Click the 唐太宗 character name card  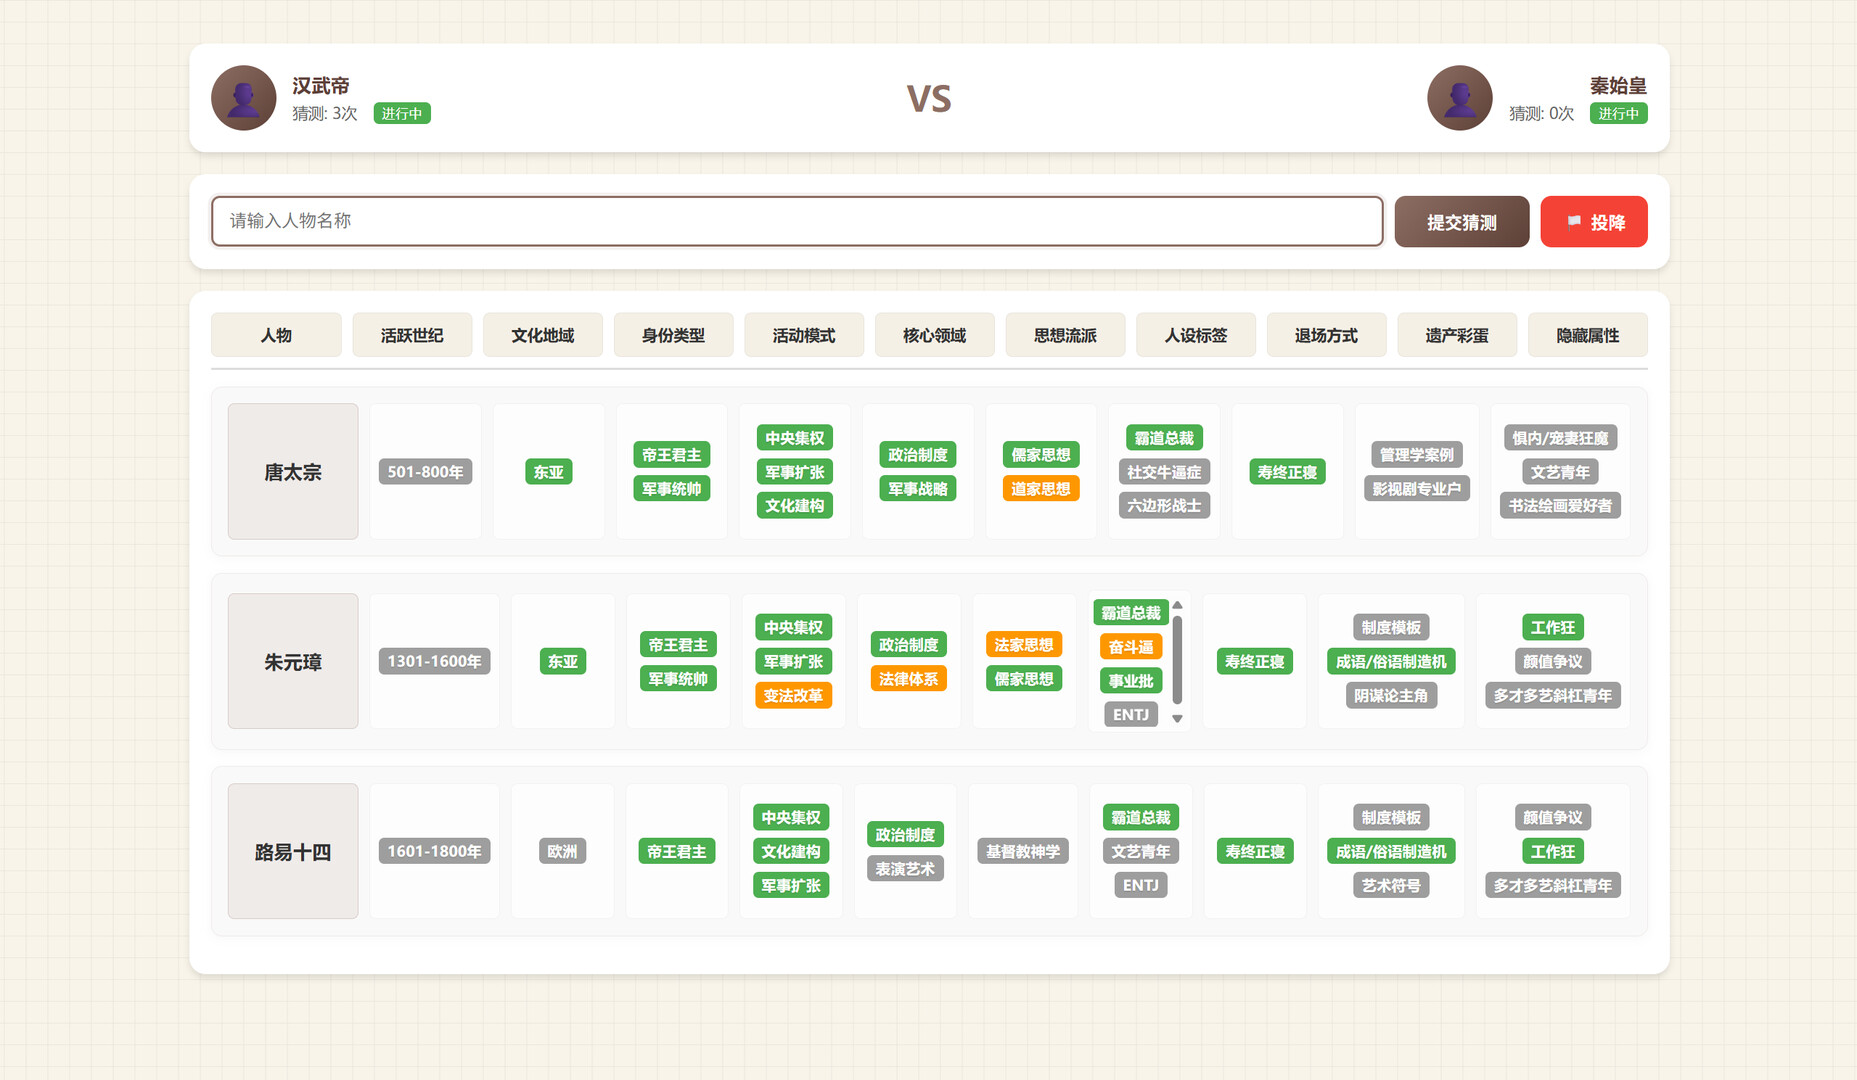(x=293, y=472)
